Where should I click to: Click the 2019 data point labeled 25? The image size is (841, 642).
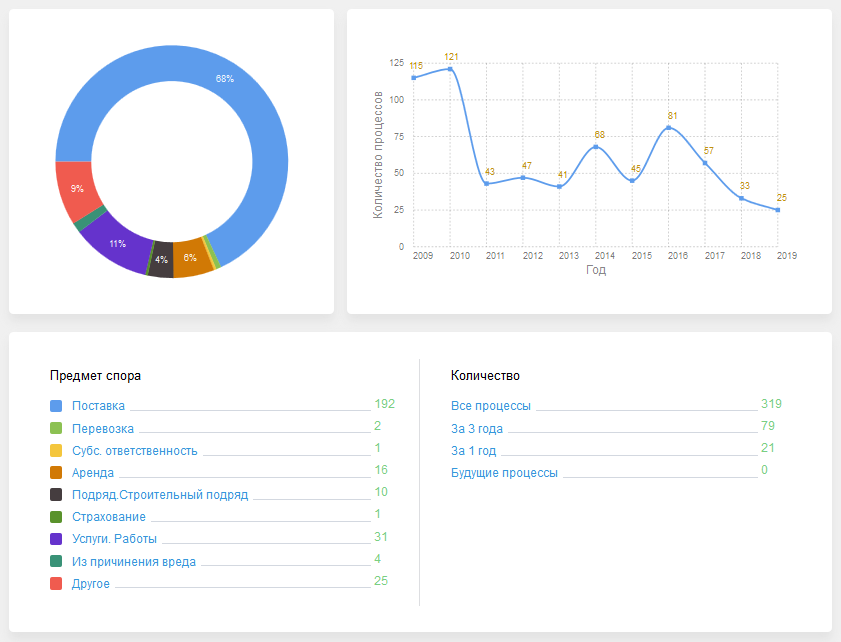[x=777, y=210]
